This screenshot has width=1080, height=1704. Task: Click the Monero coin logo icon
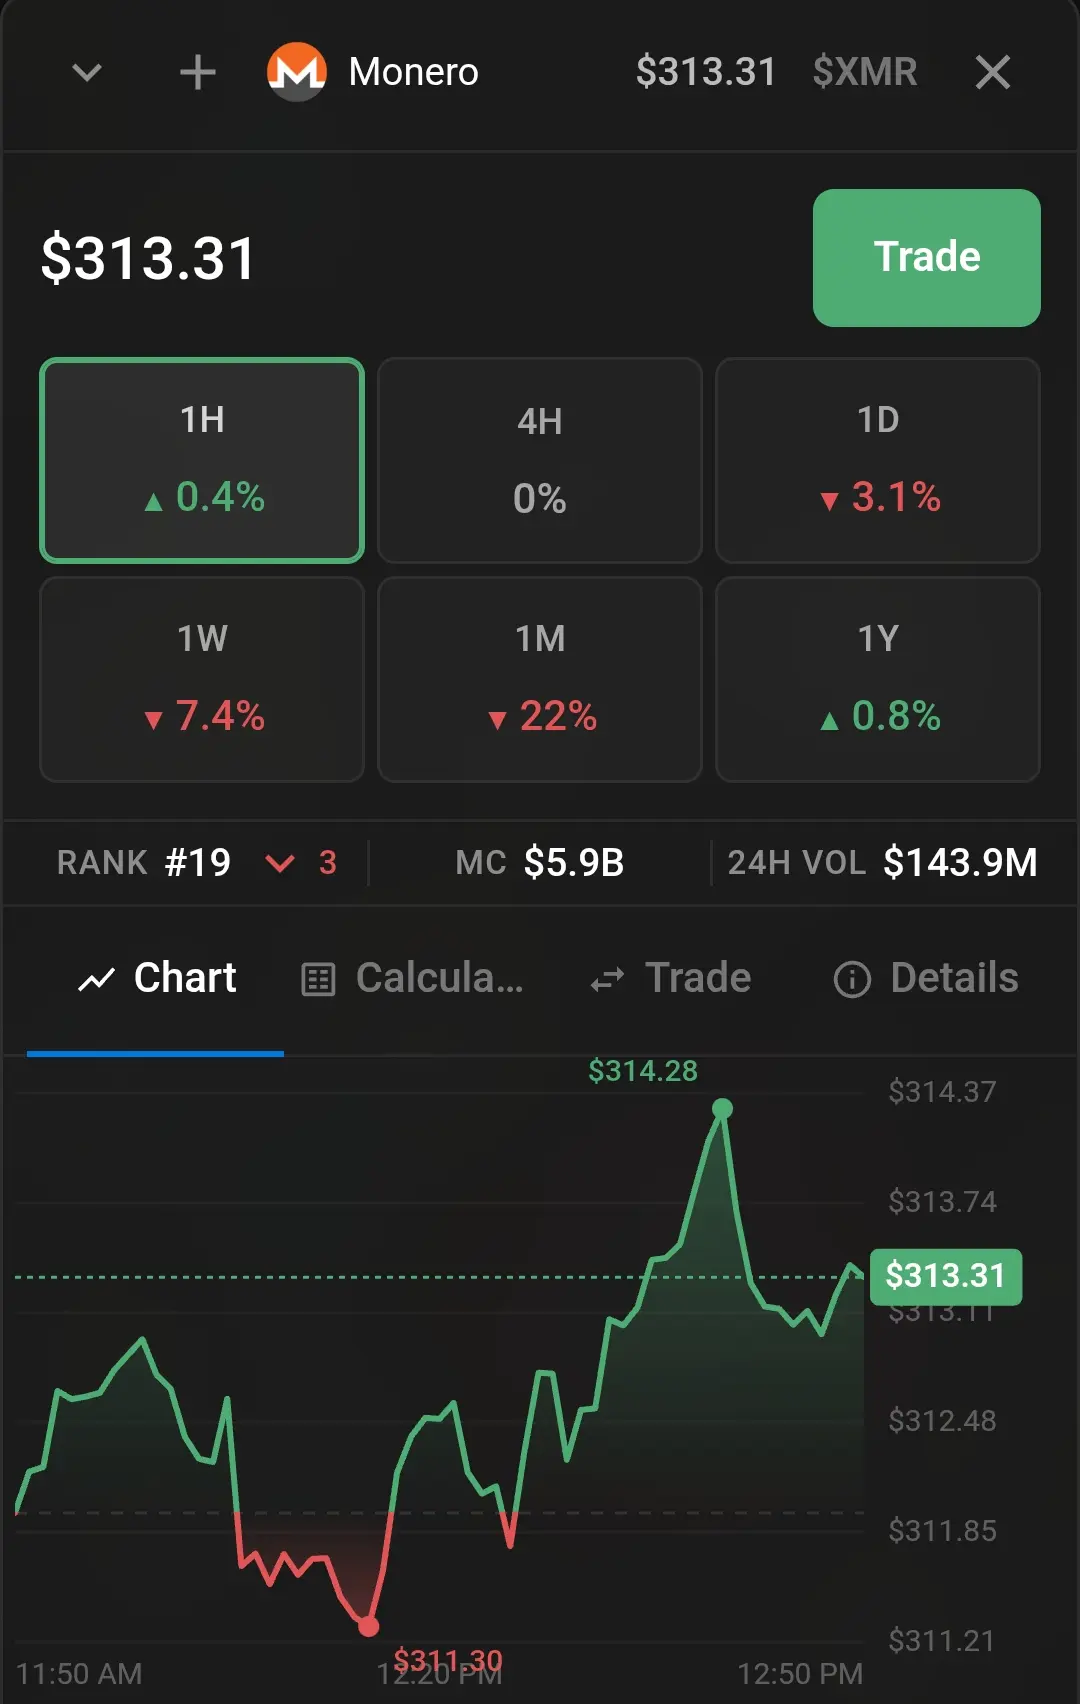point(296,72)
